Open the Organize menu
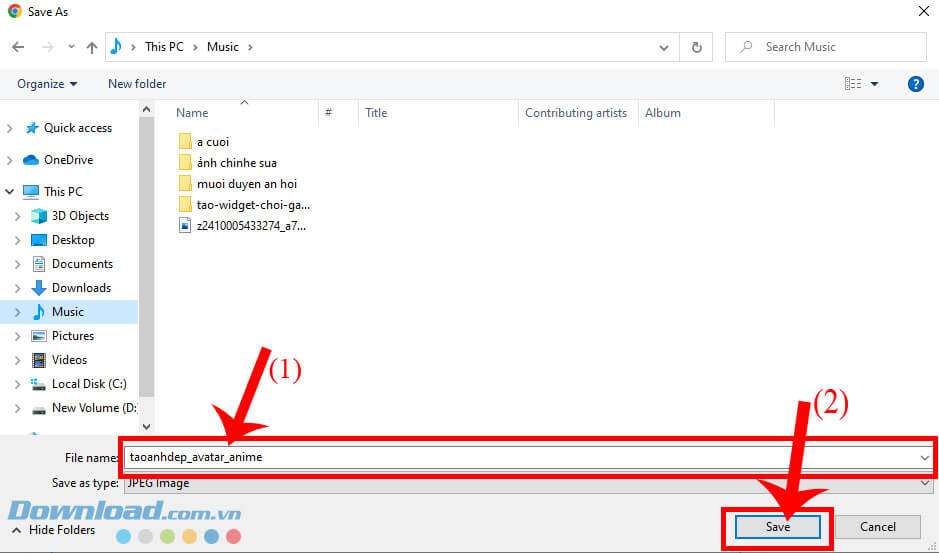The width and height of the screenshot is (939, 553). tap(46, 84)
